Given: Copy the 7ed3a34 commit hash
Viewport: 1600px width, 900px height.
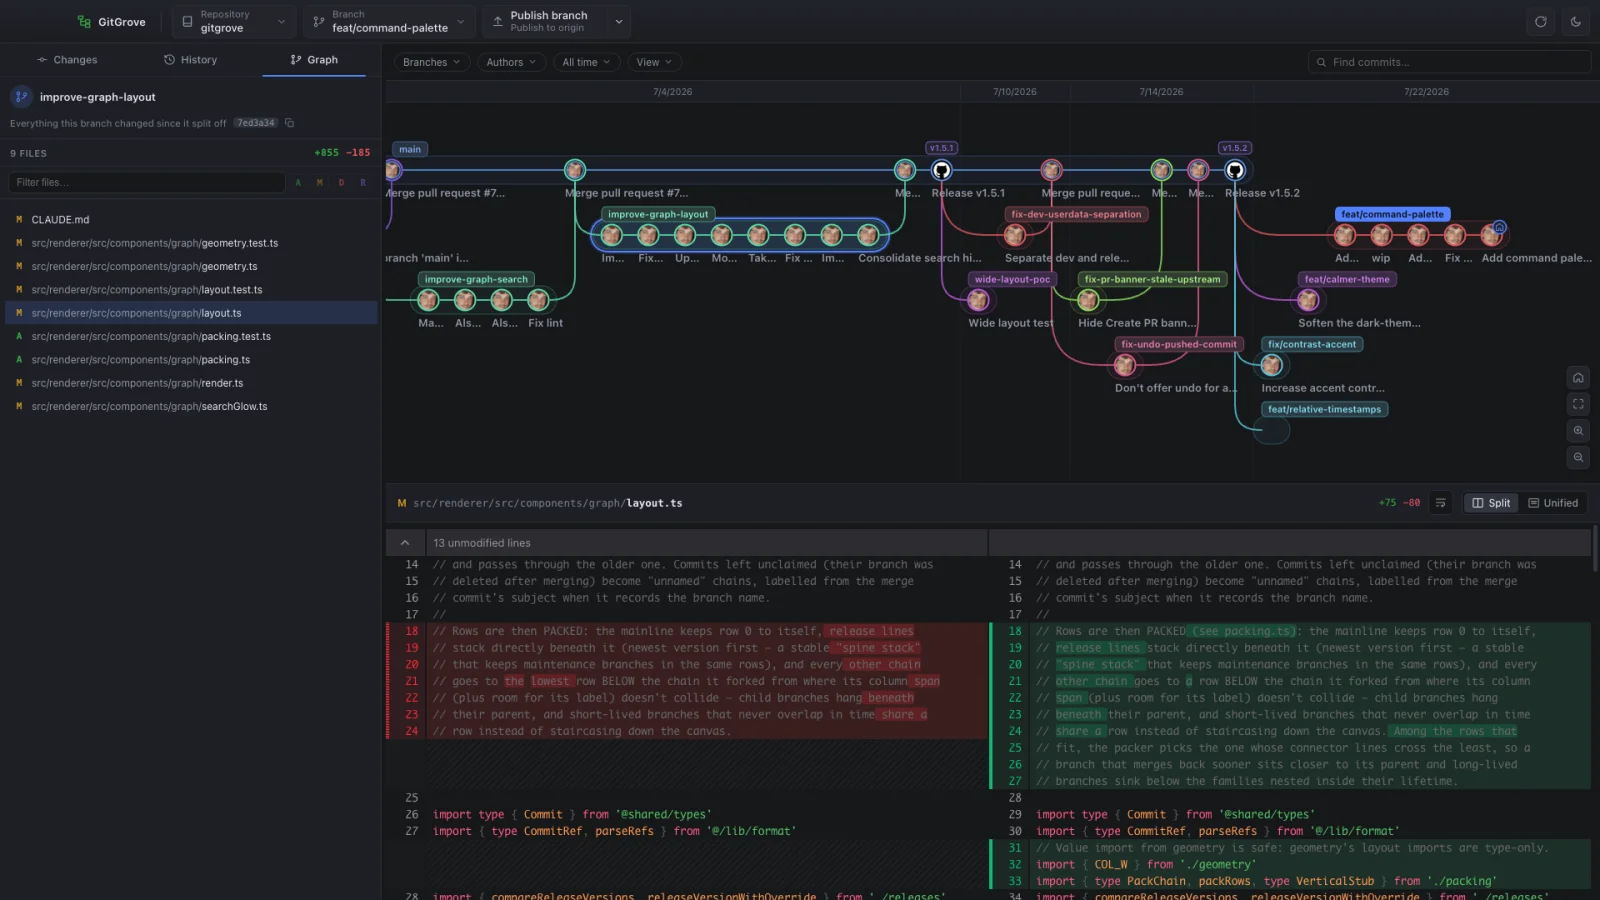Looking at the screenshot, I should (290, 123).
